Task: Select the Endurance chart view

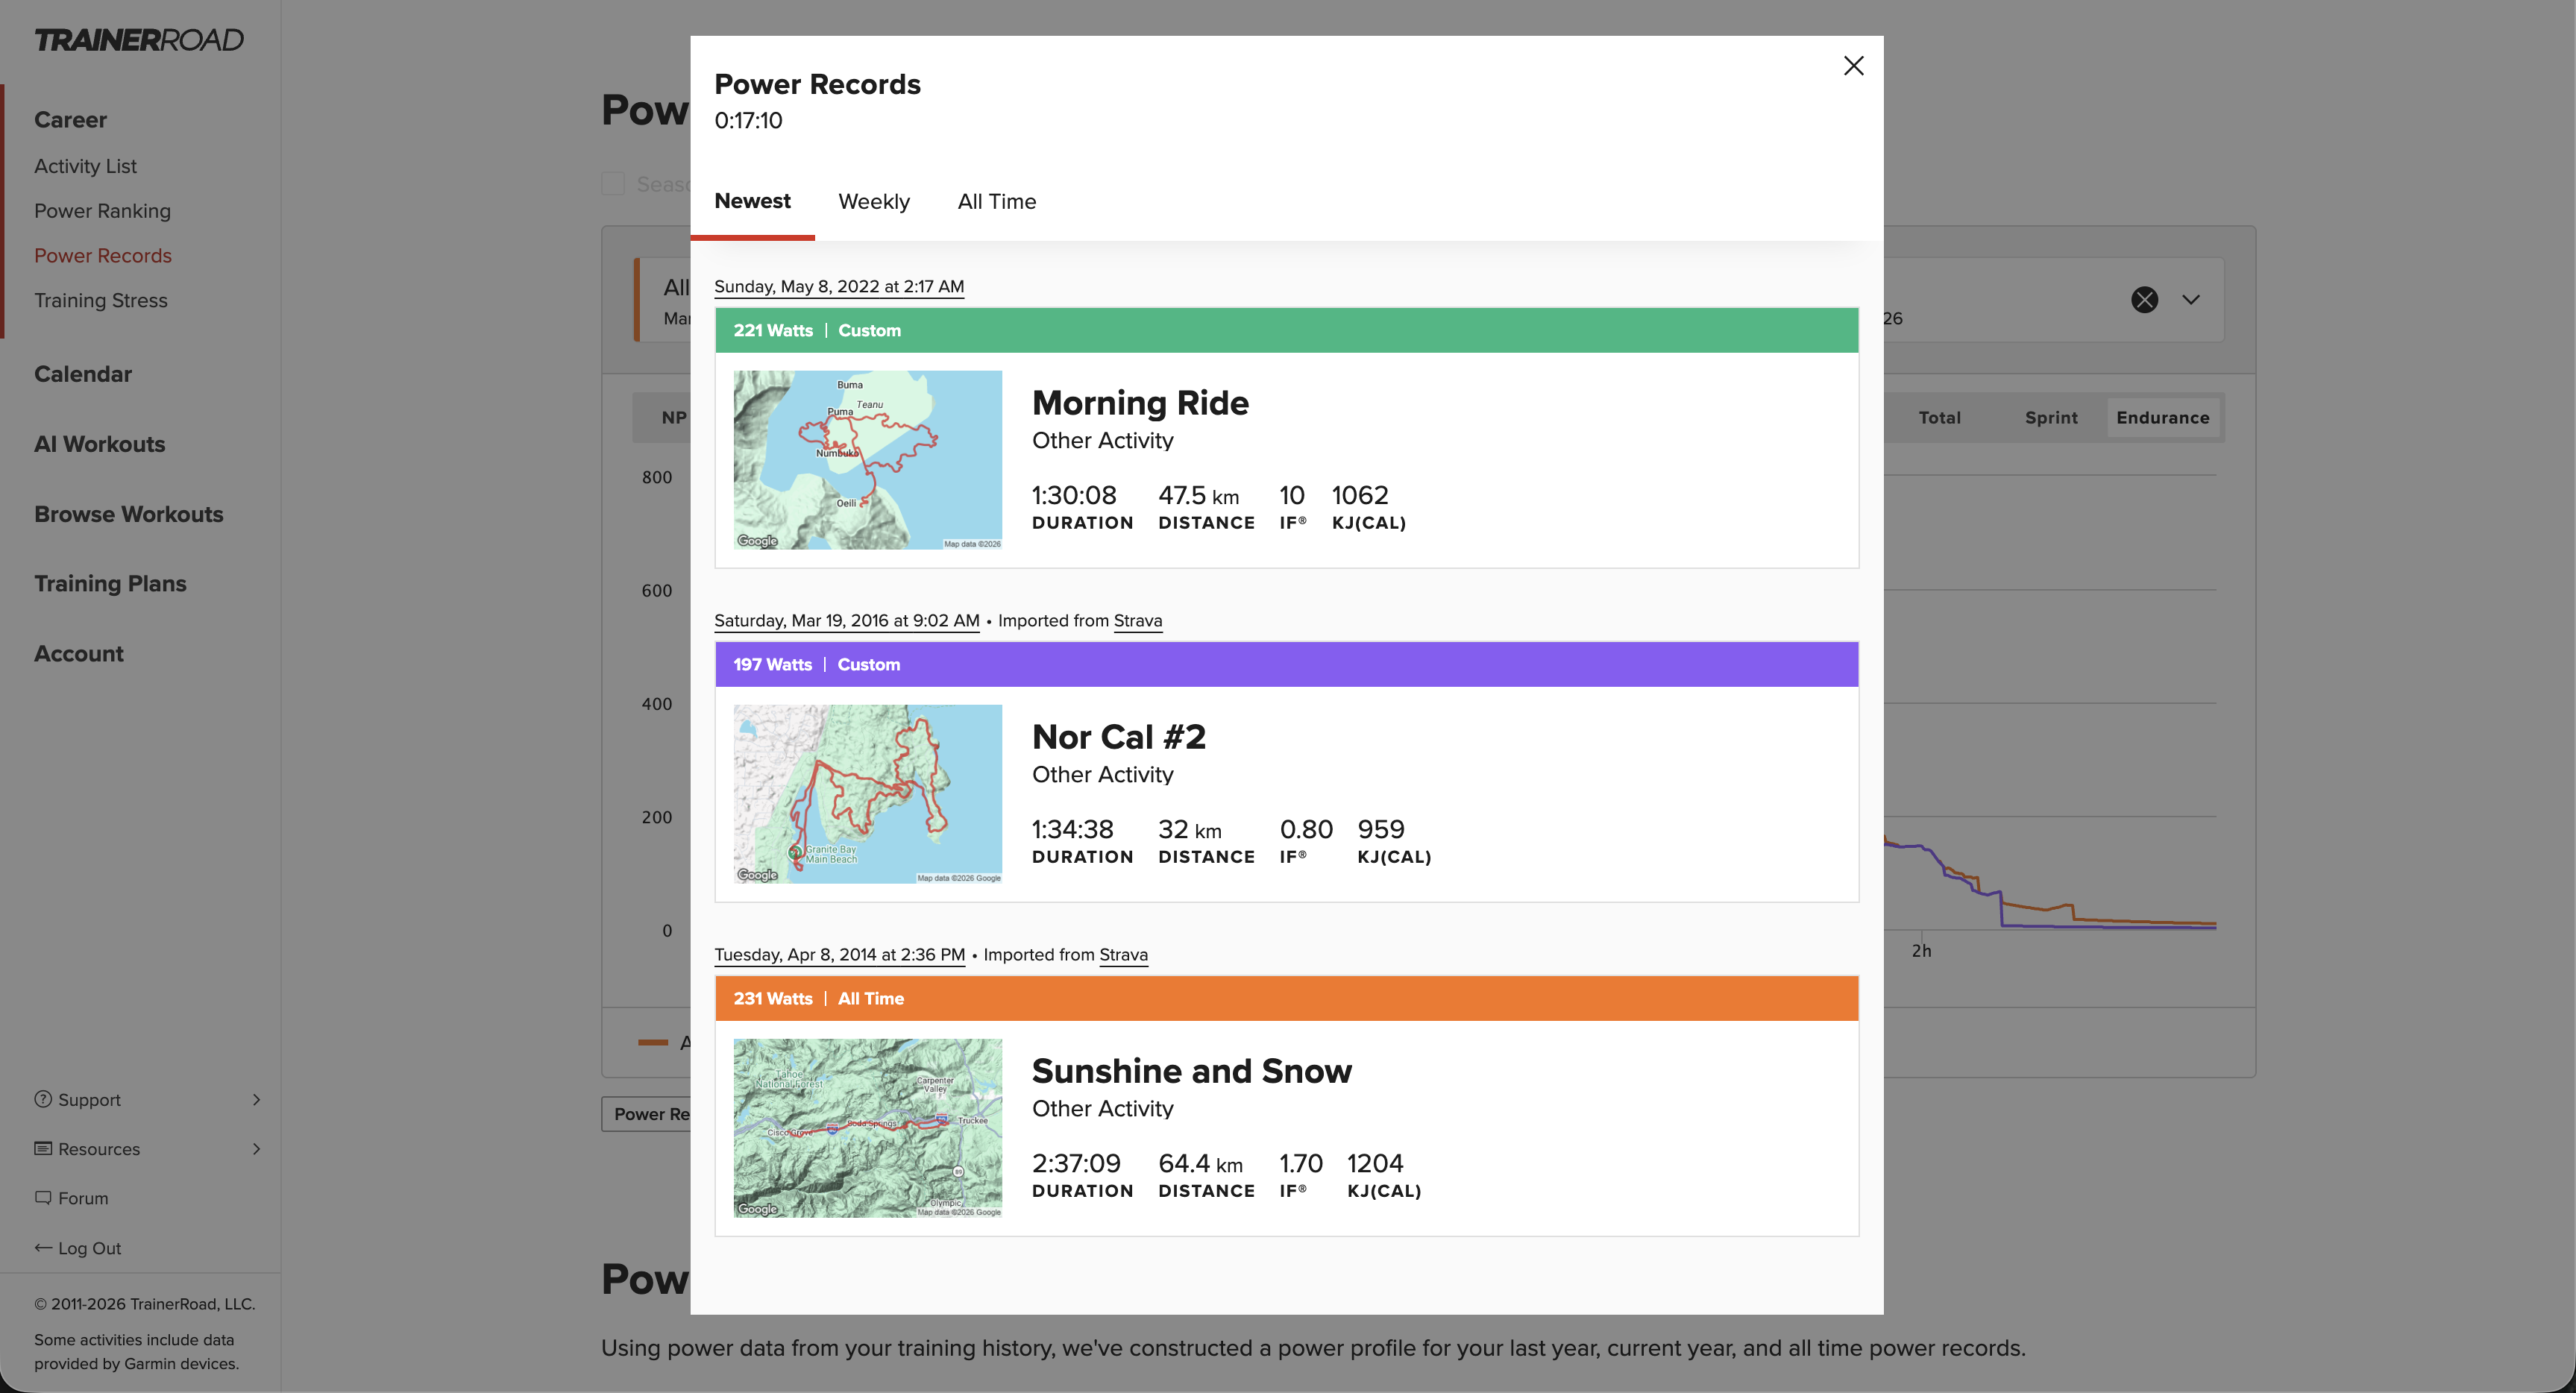Action: 2162,418
